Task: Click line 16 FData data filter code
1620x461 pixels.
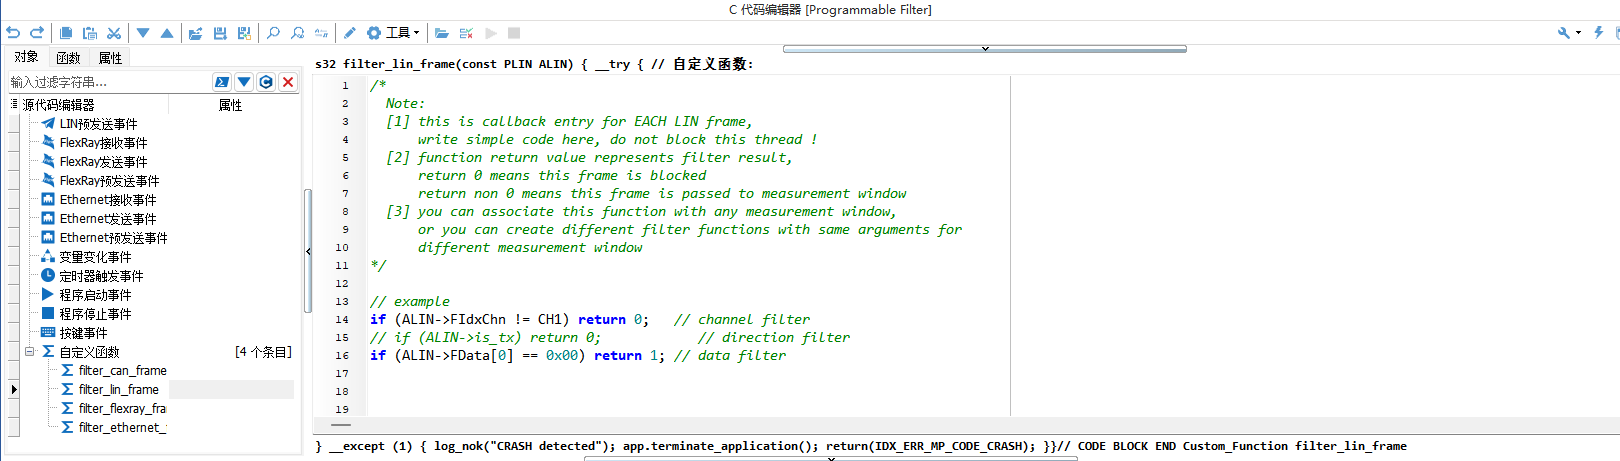Action: [x=578, y=356]
